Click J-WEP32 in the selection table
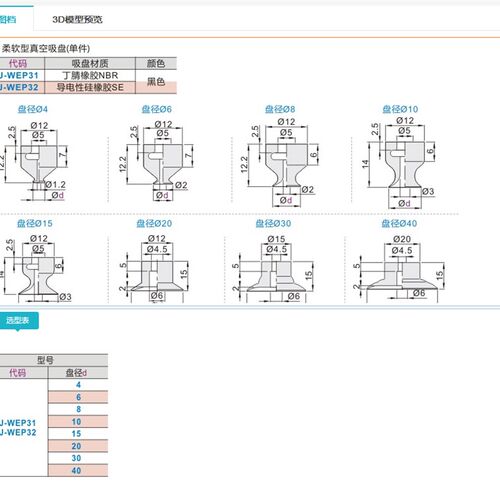This screenshot has width=500, height=500. (x=18, y=432)
